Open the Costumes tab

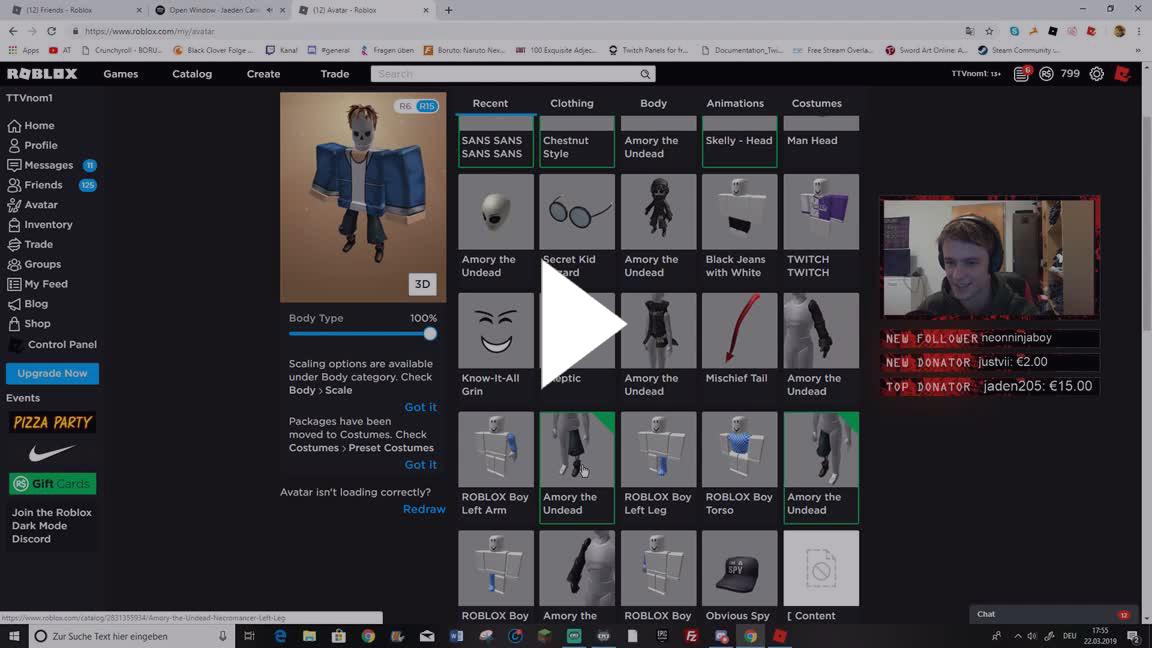[x=816, y=104]
